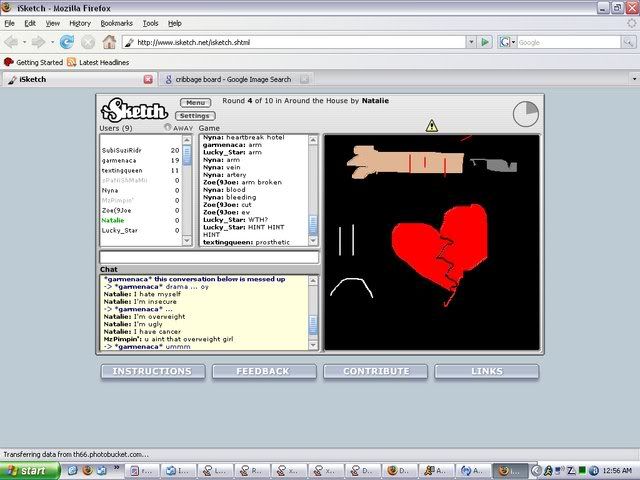Image resolution: width=640 pixels, height=480 pixels.
Task: Click the green Go arrow button
Action: point(485,42)
